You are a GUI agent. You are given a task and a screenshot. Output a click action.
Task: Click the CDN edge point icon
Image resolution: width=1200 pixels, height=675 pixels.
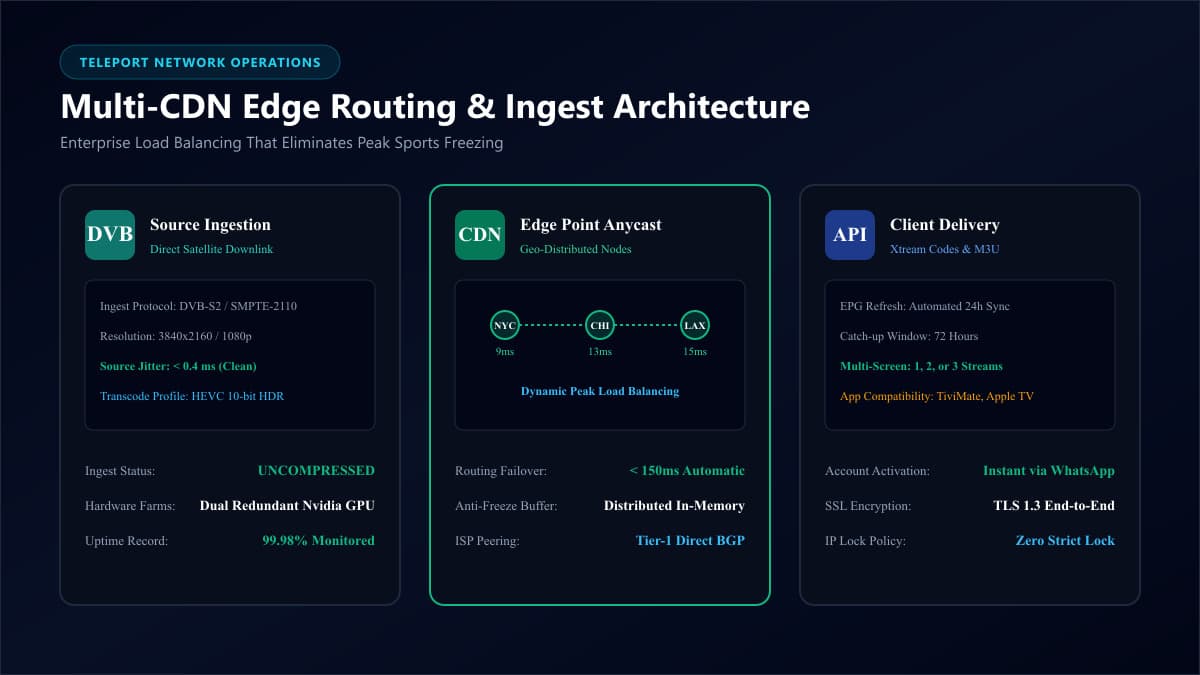point(480,235)
